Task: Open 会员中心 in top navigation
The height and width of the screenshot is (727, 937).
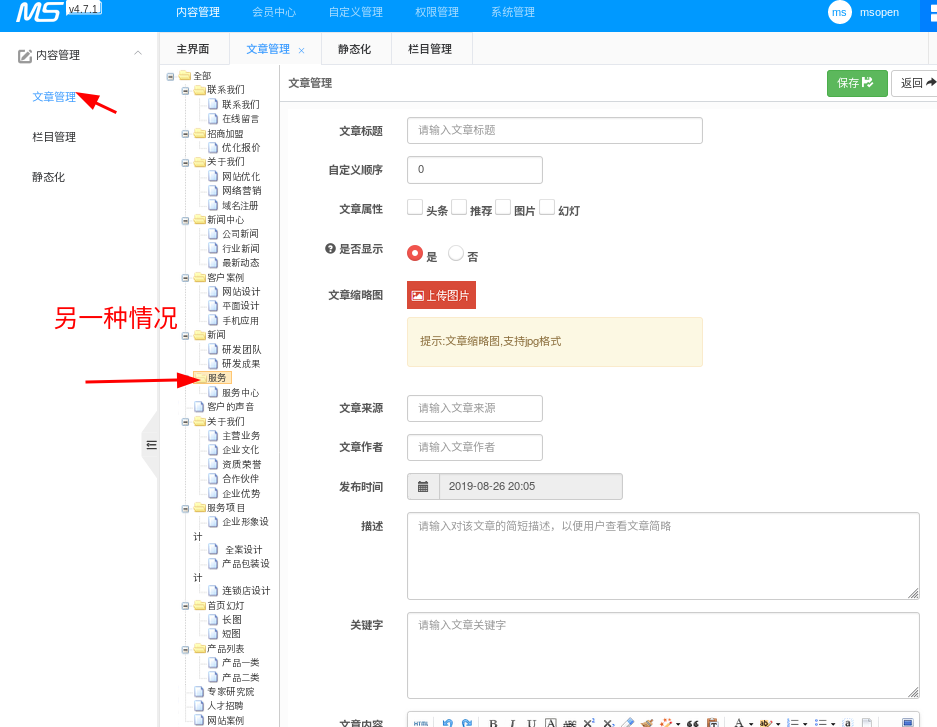Action: 274,13
